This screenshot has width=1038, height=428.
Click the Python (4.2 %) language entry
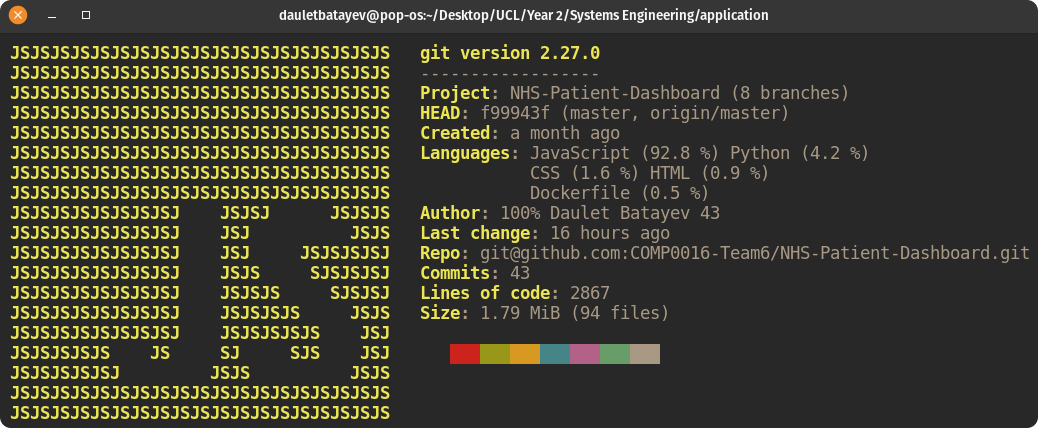tap(799, 153)
